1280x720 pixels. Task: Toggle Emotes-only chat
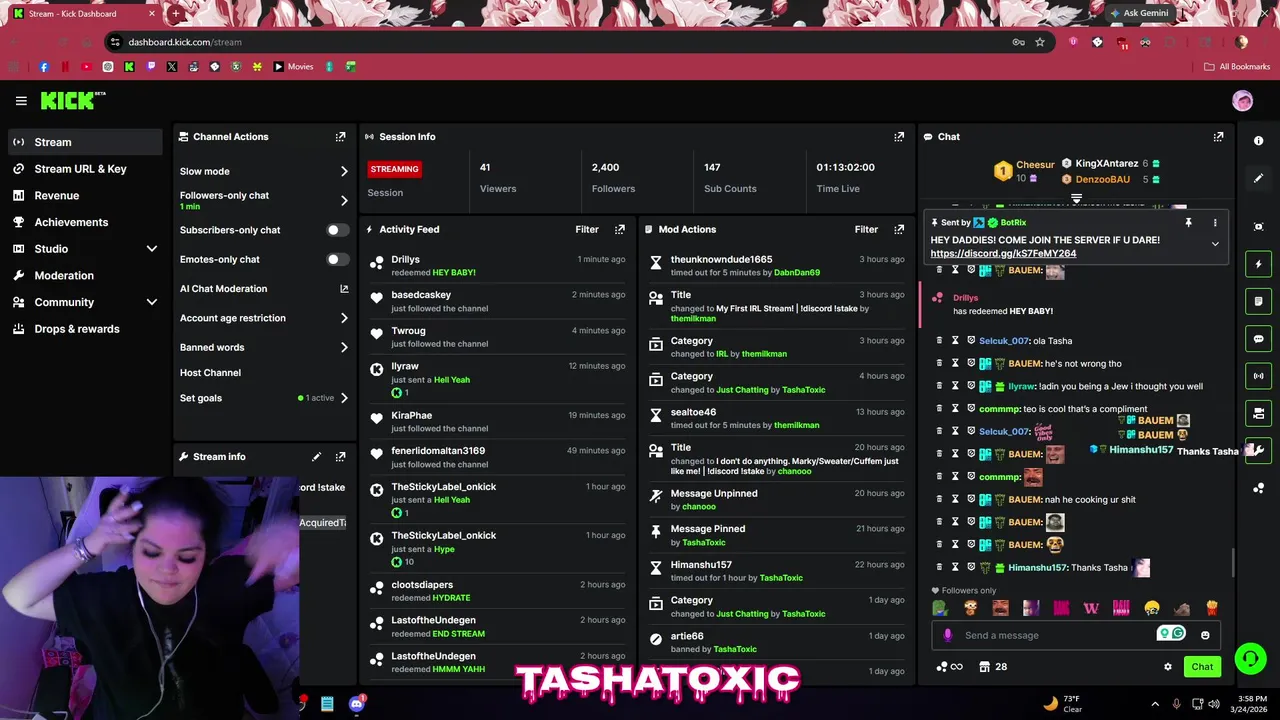338,259
